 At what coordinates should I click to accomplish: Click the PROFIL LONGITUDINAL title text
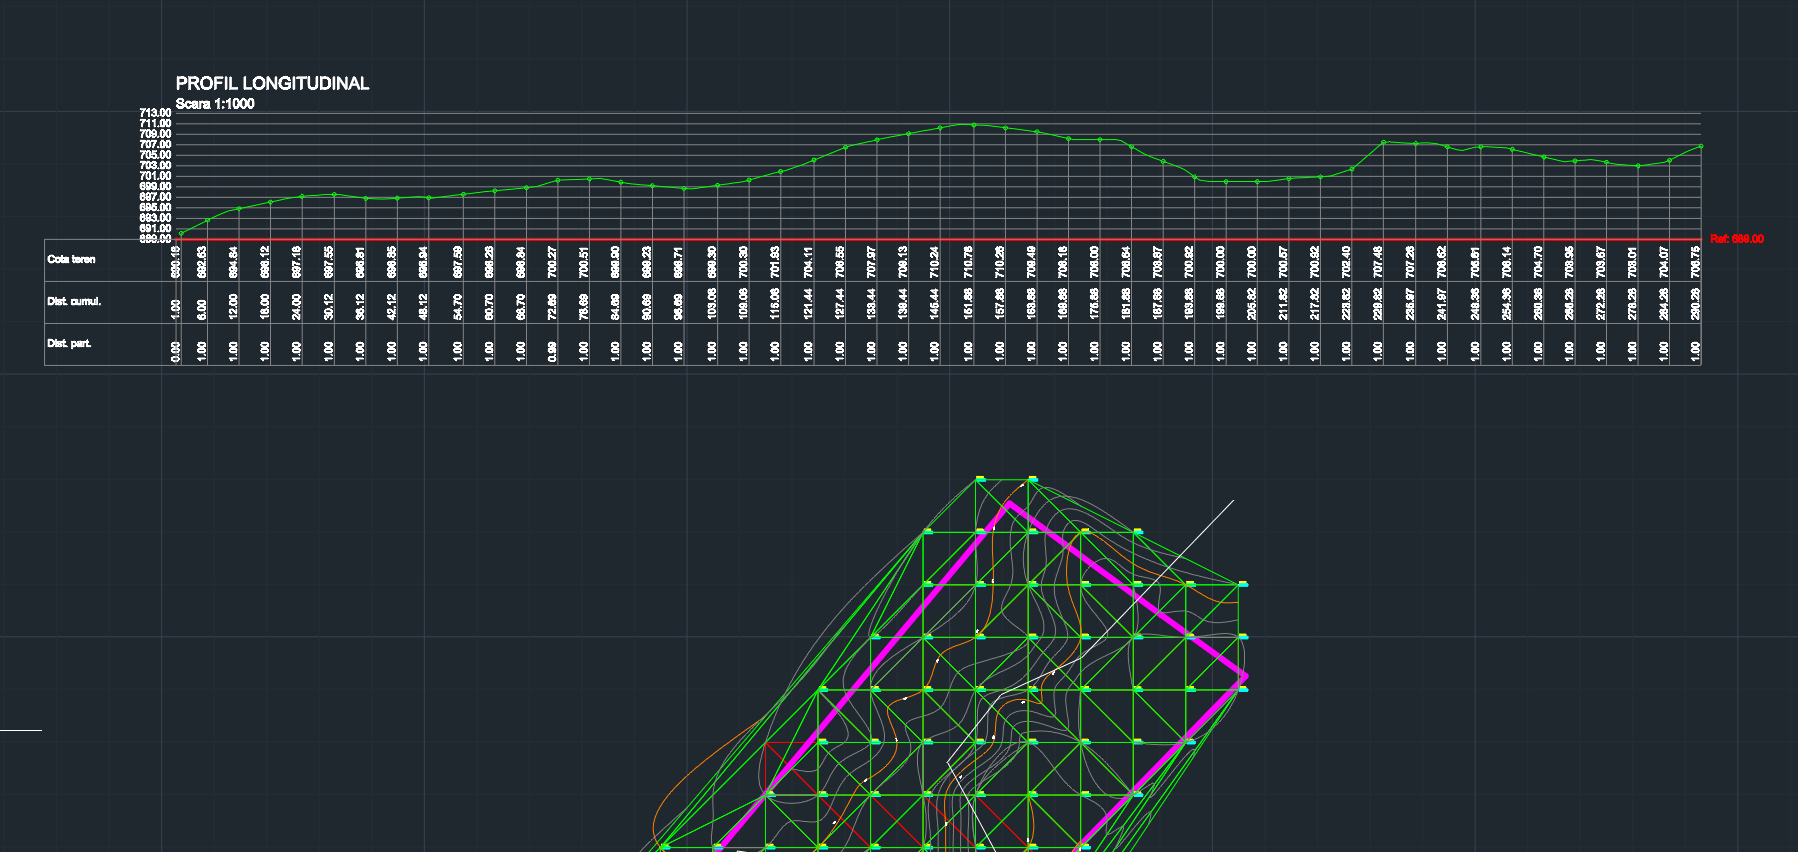[x=272, y=83]
